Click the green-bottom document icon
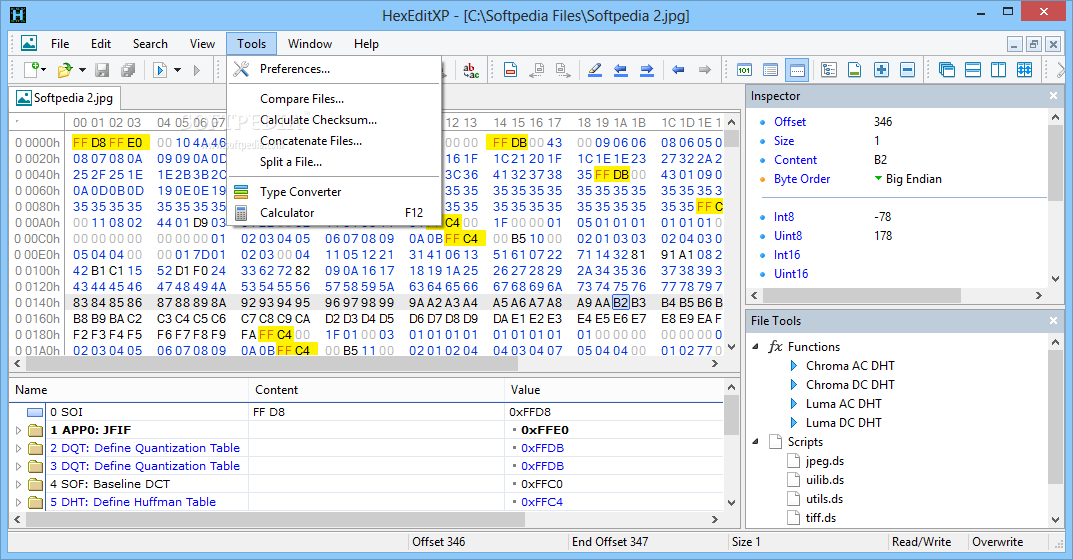The image size is (1073, 560). point(855,69)
